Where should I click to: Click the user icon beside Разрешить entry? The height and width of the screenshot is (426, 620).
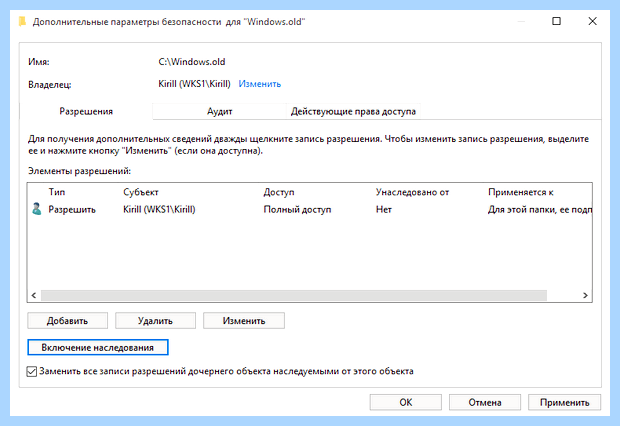[x=37, y=209]
